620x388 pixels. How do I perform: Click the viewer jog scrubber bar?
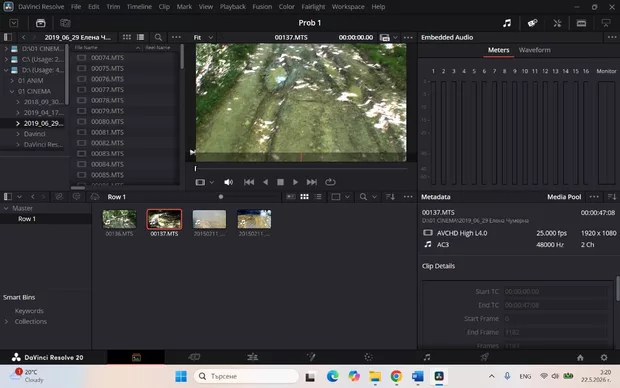301,169
